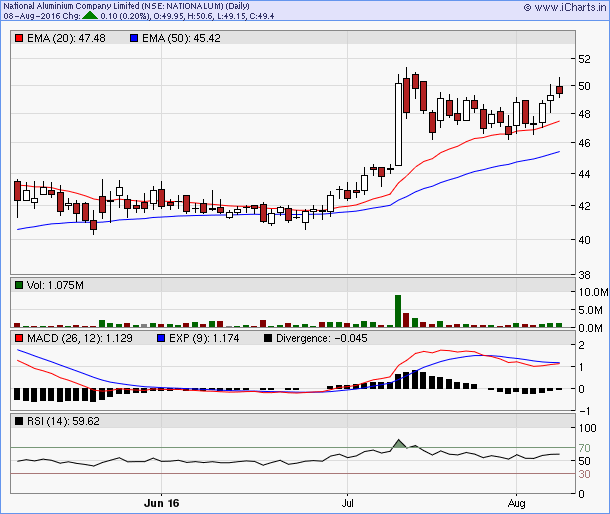Click the EMA (50): 45.42 label
The width and height of the screenshot is (610, 514).
pyautogui.click(x=181, y=38)
